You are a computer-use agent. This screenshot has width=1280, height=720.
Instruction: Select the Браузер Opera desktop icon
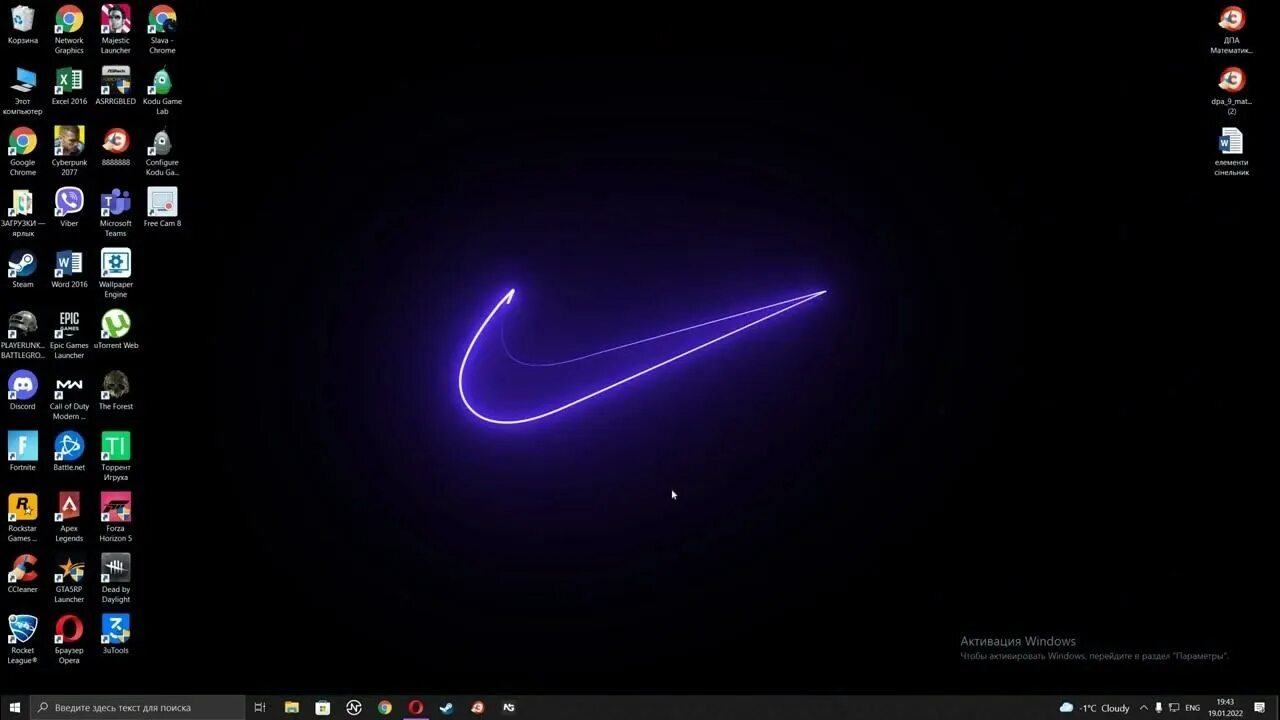coord(69,640)
